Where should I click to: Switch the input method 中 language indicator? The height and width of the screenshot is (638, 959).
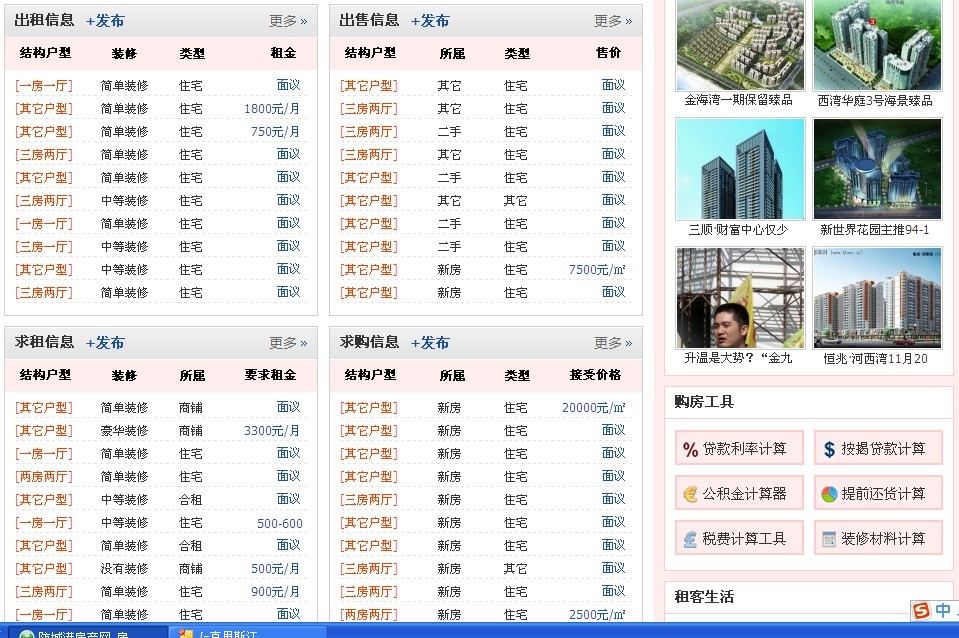(x=943, y=610)
